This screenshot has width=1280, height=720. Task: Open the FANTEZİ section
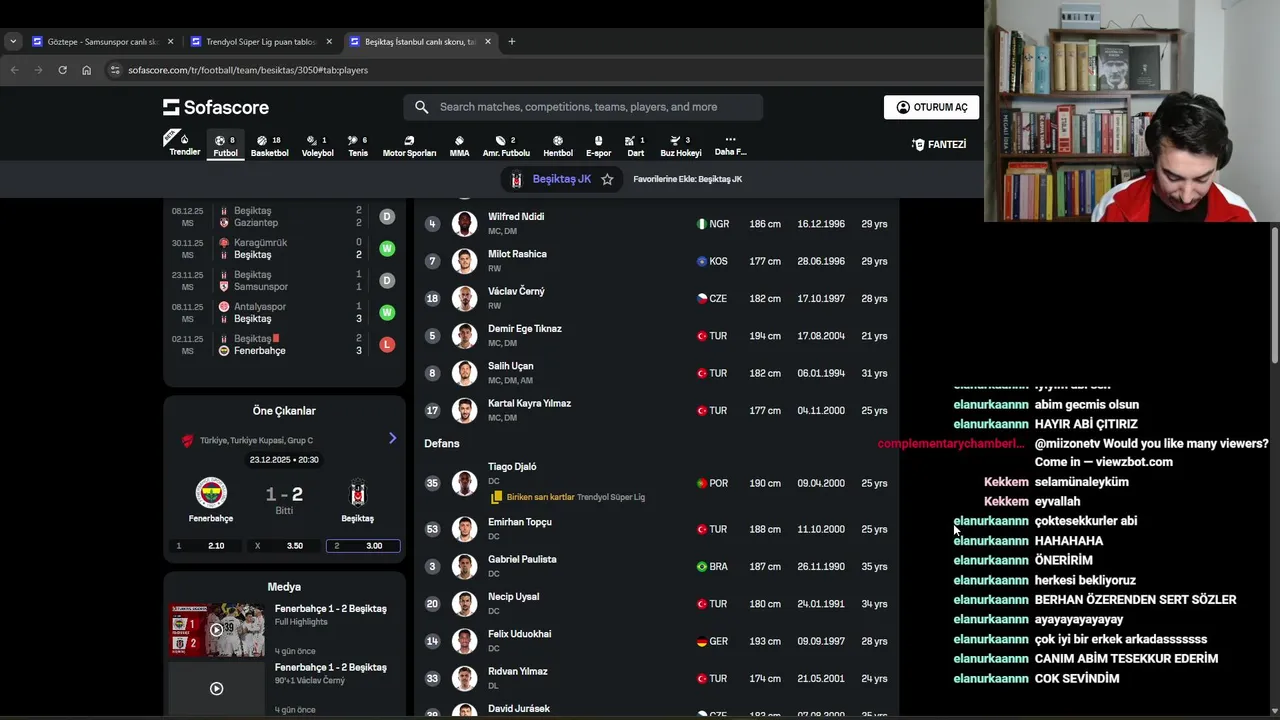coord(939,144)
